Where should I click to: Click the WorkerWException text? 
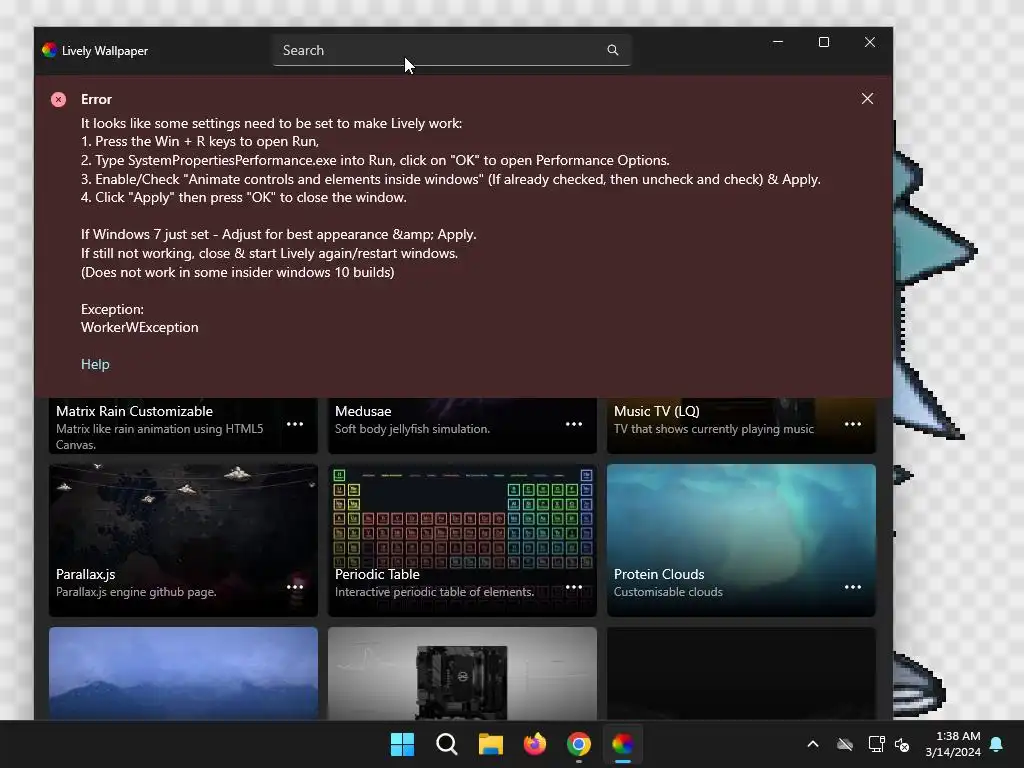(140, 328)
